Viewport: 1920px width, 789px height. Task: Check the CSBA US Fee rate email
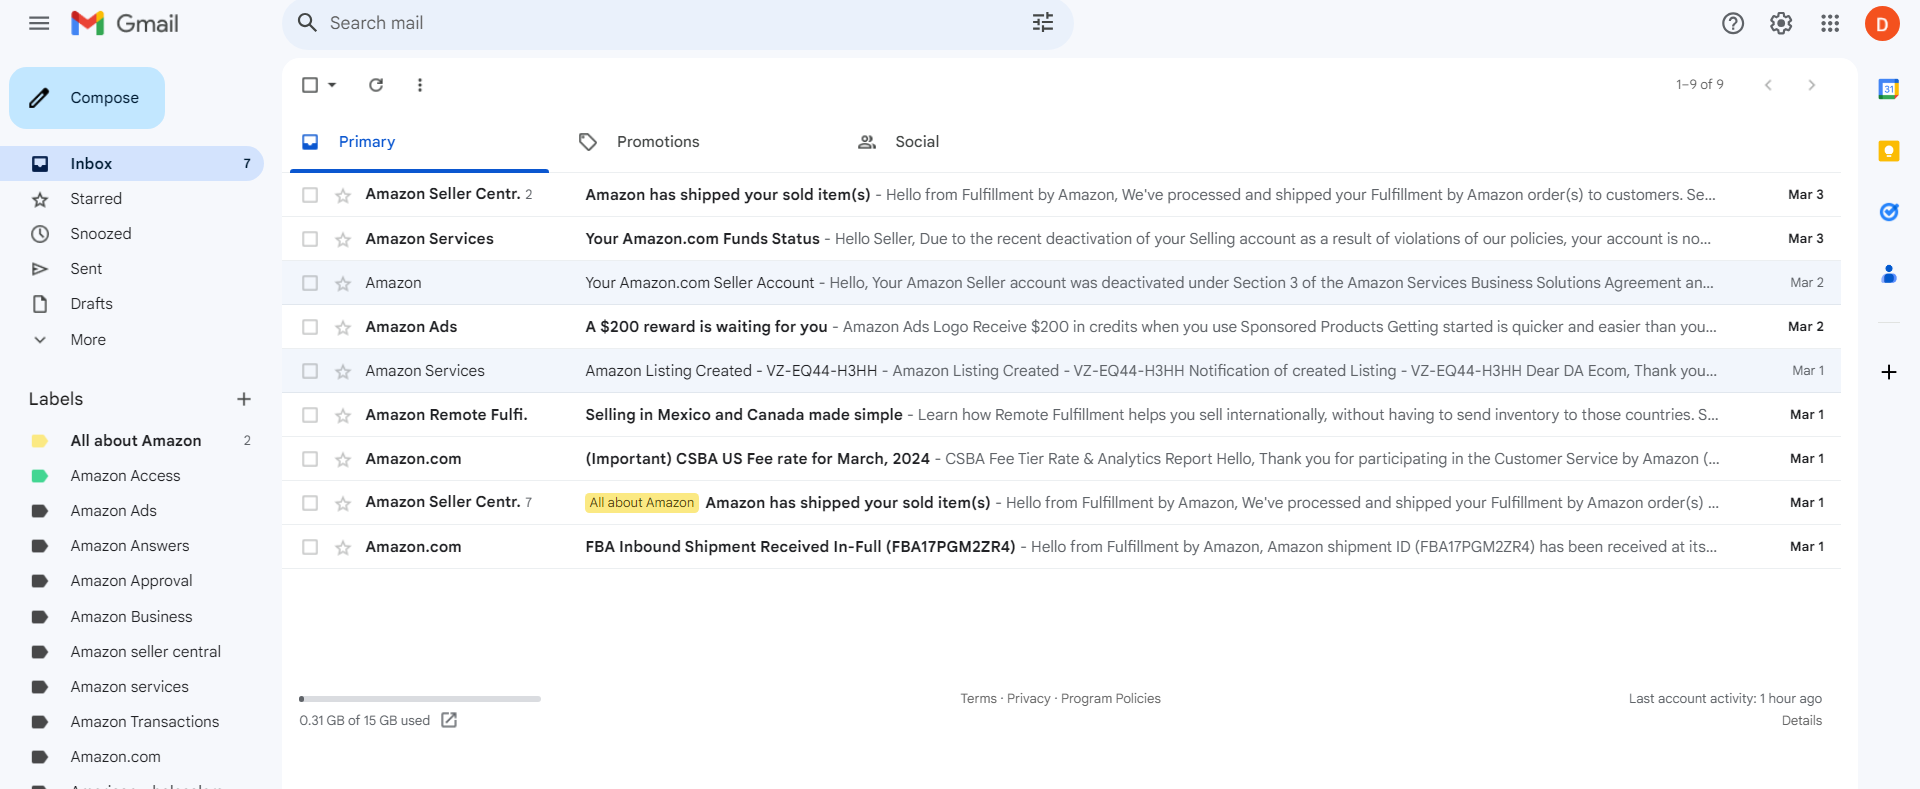310,459
